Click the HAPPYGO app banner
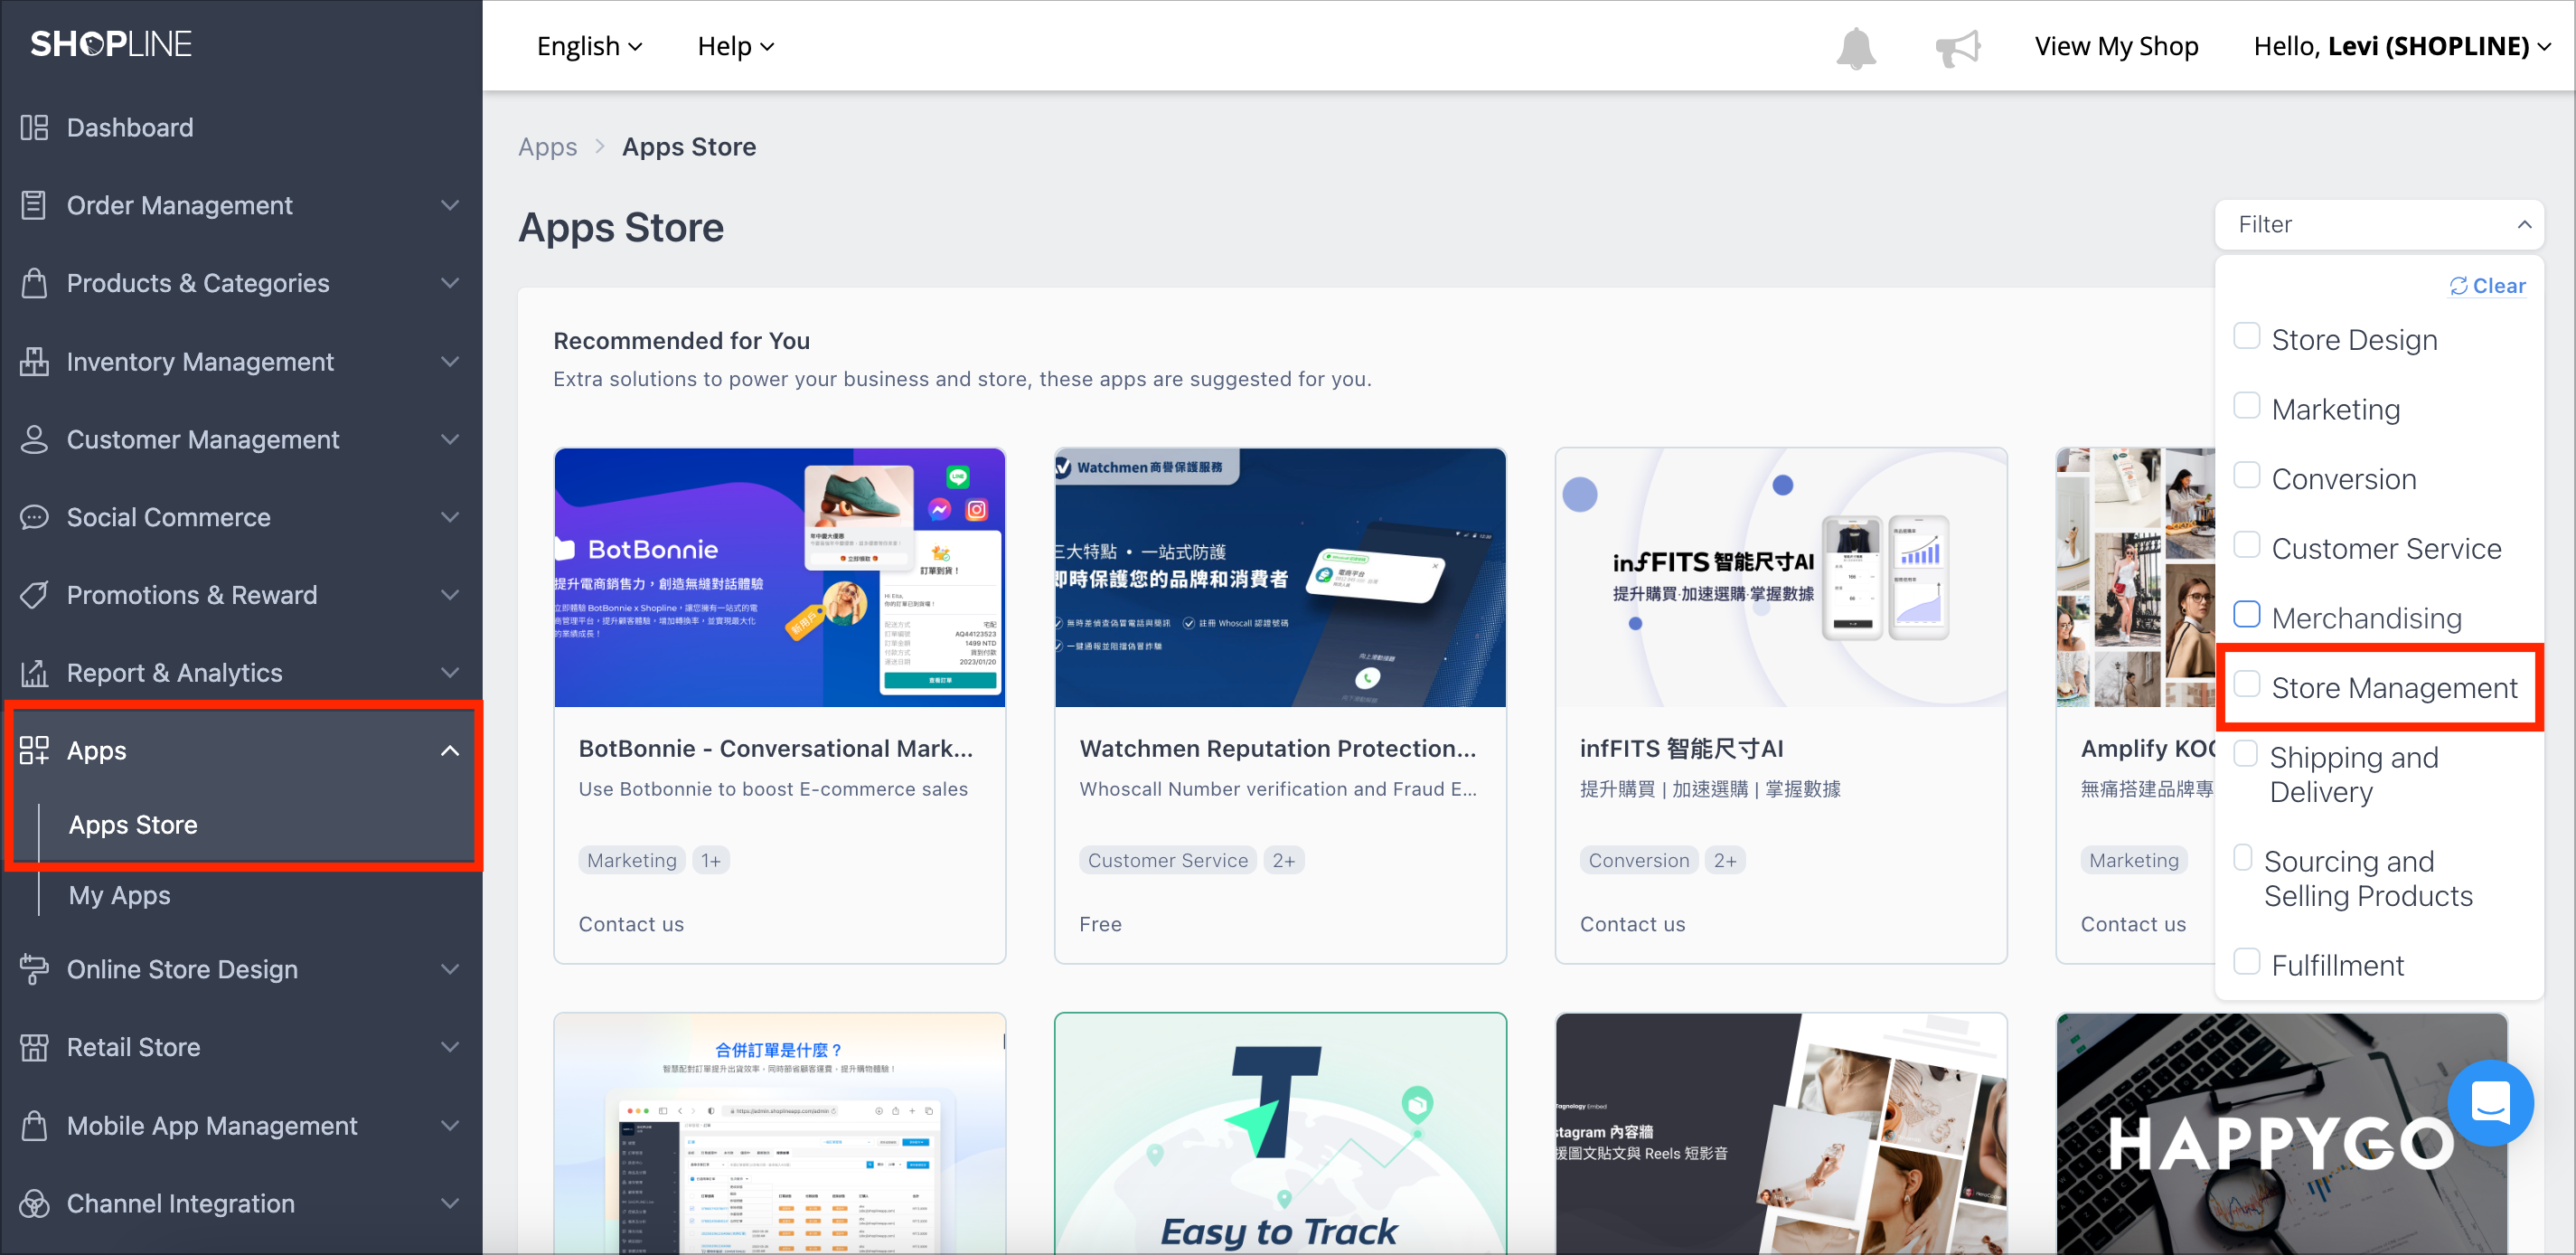2576x1255 pixels. pyautogui.click(x=2281, y=1133)
